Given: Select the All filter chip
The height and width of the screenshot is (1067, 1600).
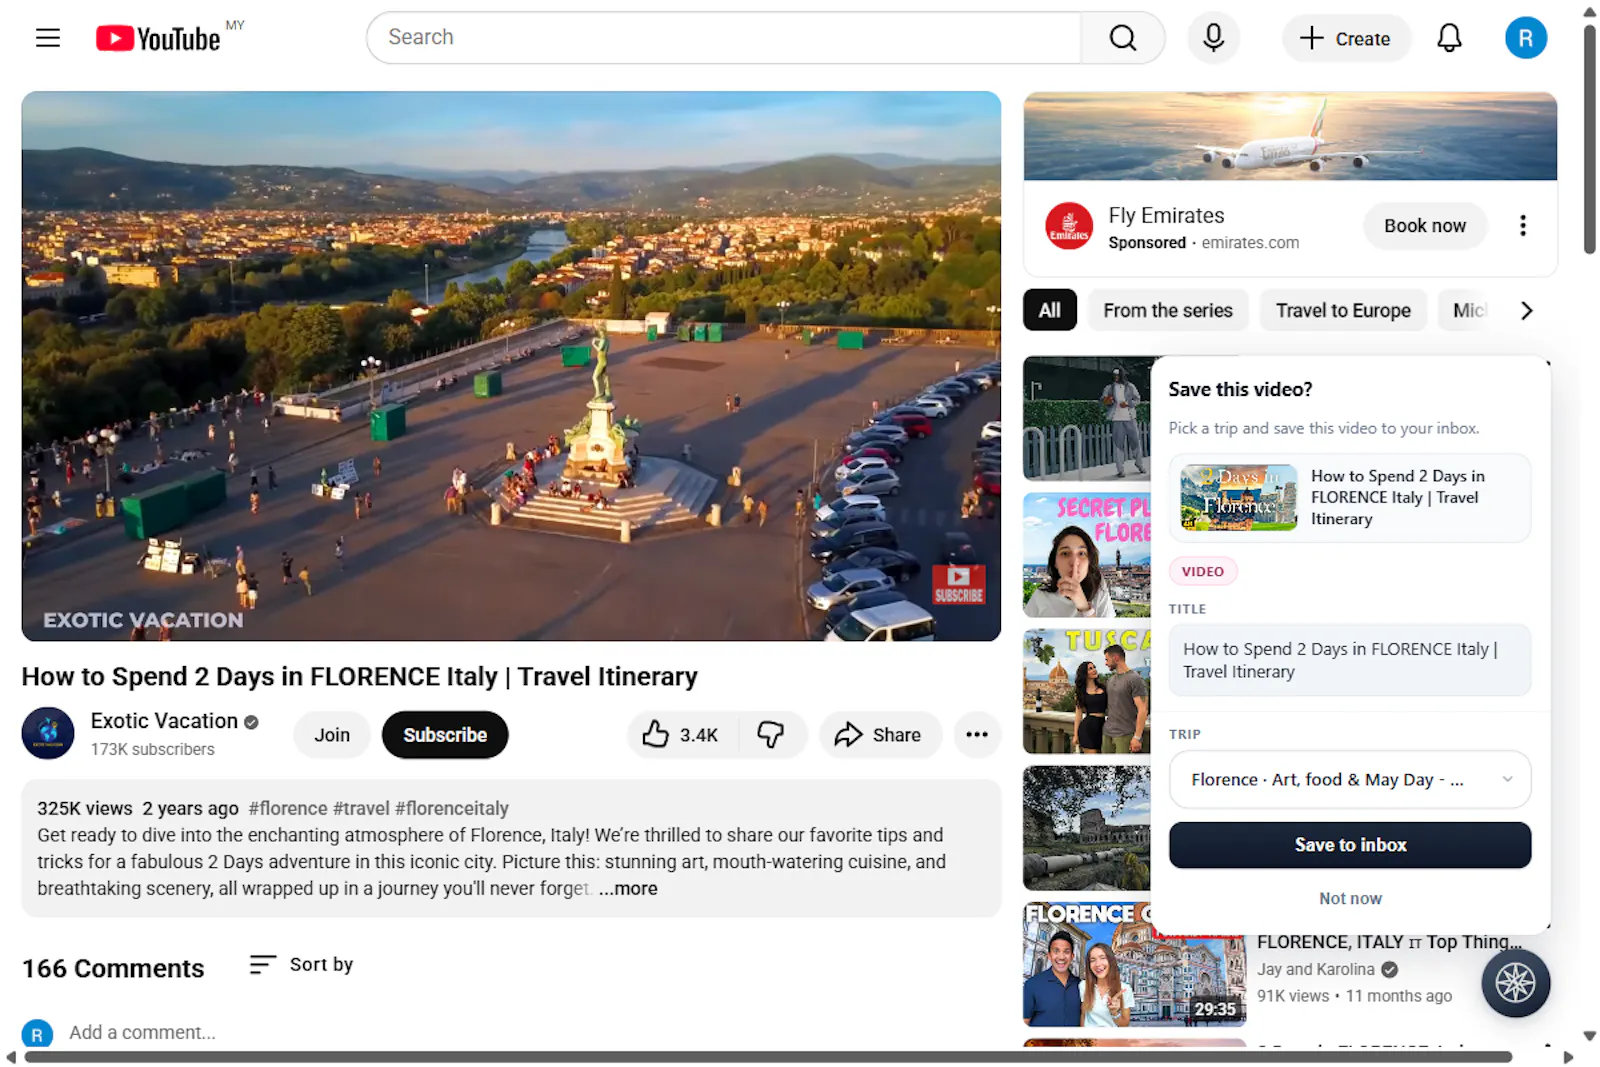Looking at the screenshot, I should [1049, 311].
